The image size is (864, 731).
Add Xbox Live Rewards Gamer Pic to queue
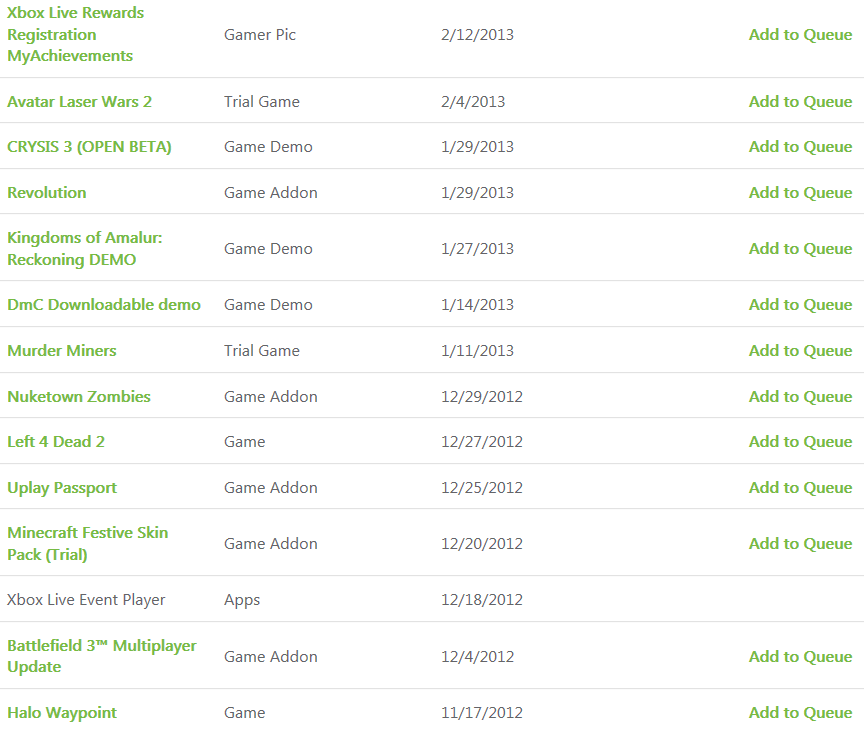[x=800, y=35]
